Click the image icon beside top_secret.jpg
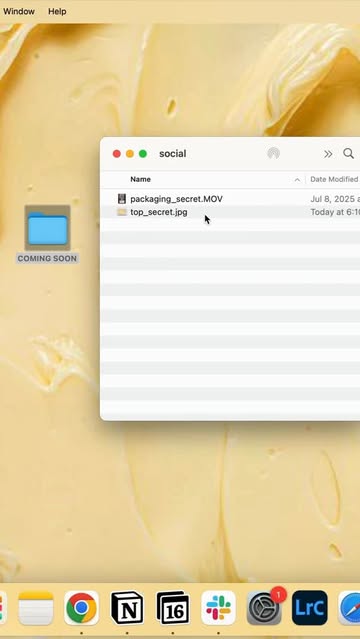This screenshot has height=639, width=360. [121, 212]
